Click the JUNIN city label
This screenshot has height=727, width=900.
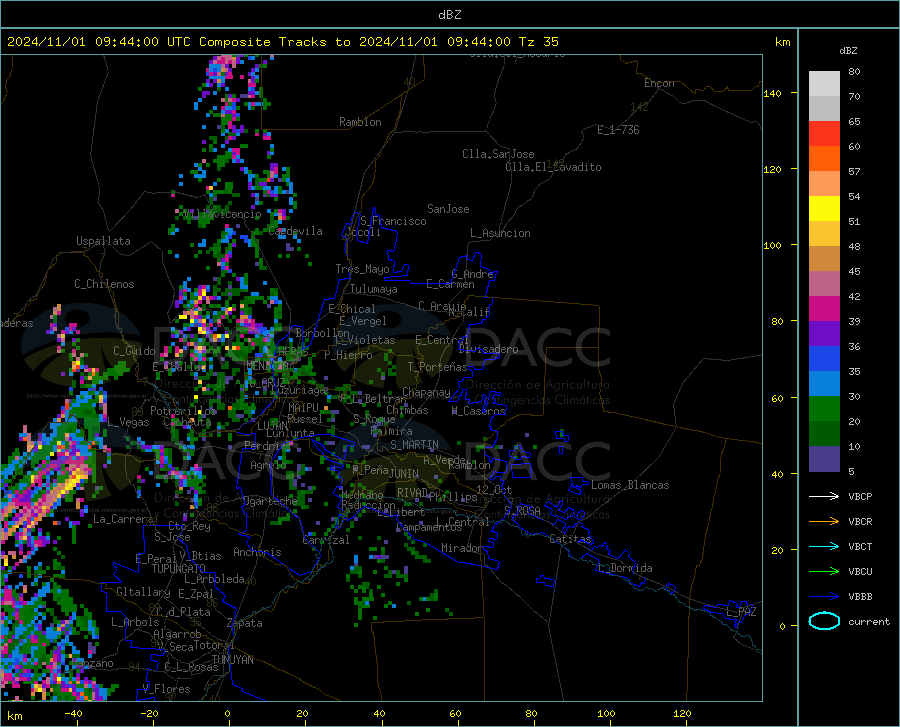(404, 473)
